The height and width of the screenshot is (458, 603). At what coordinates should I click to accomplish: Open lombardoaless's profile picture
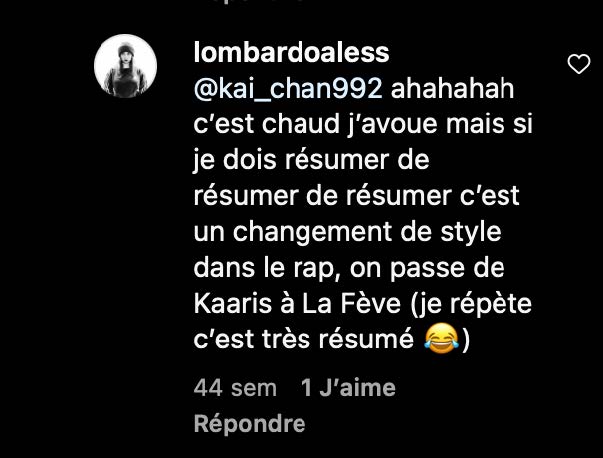(125, 66)
